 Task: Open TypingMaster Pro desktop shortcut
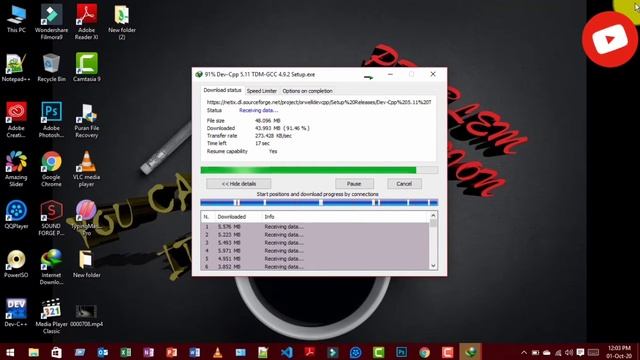point(87,218)
